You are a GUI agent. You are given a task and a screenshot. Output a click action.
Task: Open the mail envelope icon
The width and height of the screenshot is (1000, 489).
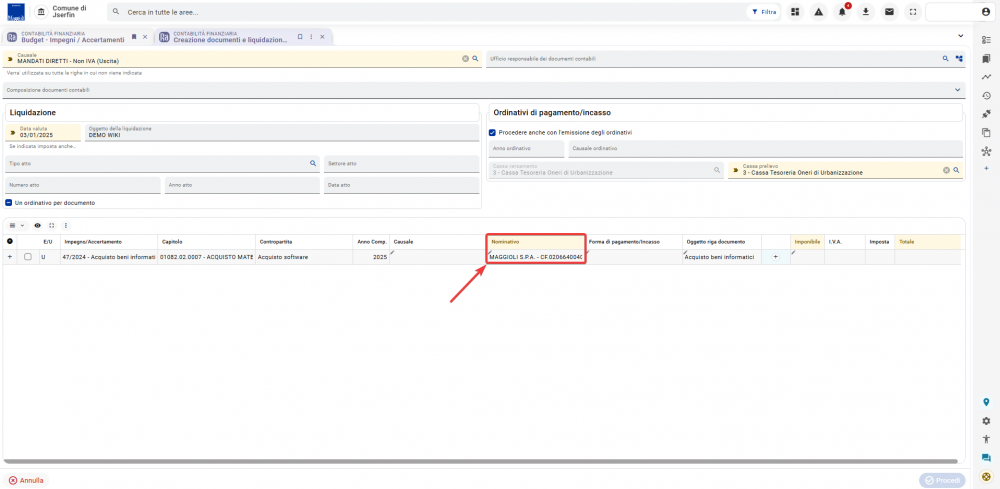click(889, 12)
